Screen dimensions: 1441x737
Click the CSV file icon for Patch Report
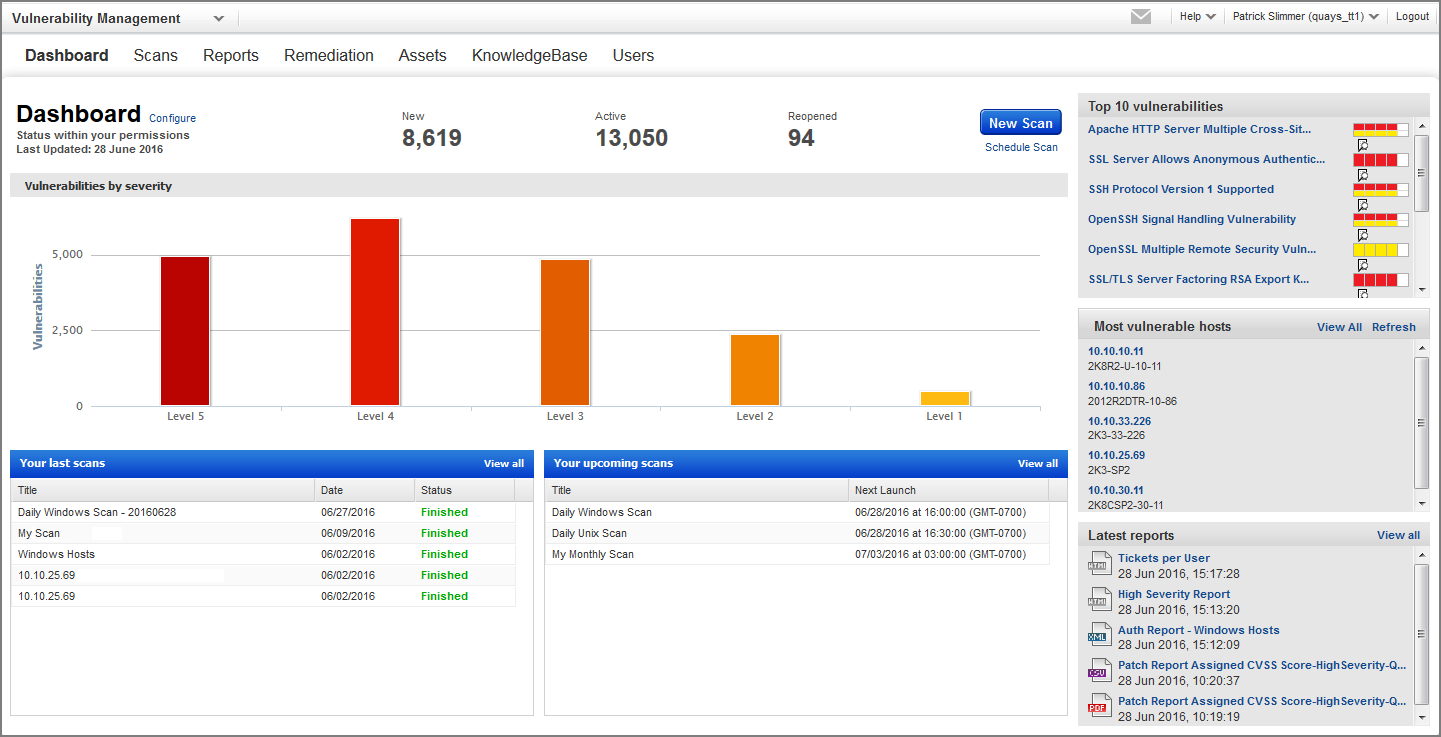point(1099,671)
